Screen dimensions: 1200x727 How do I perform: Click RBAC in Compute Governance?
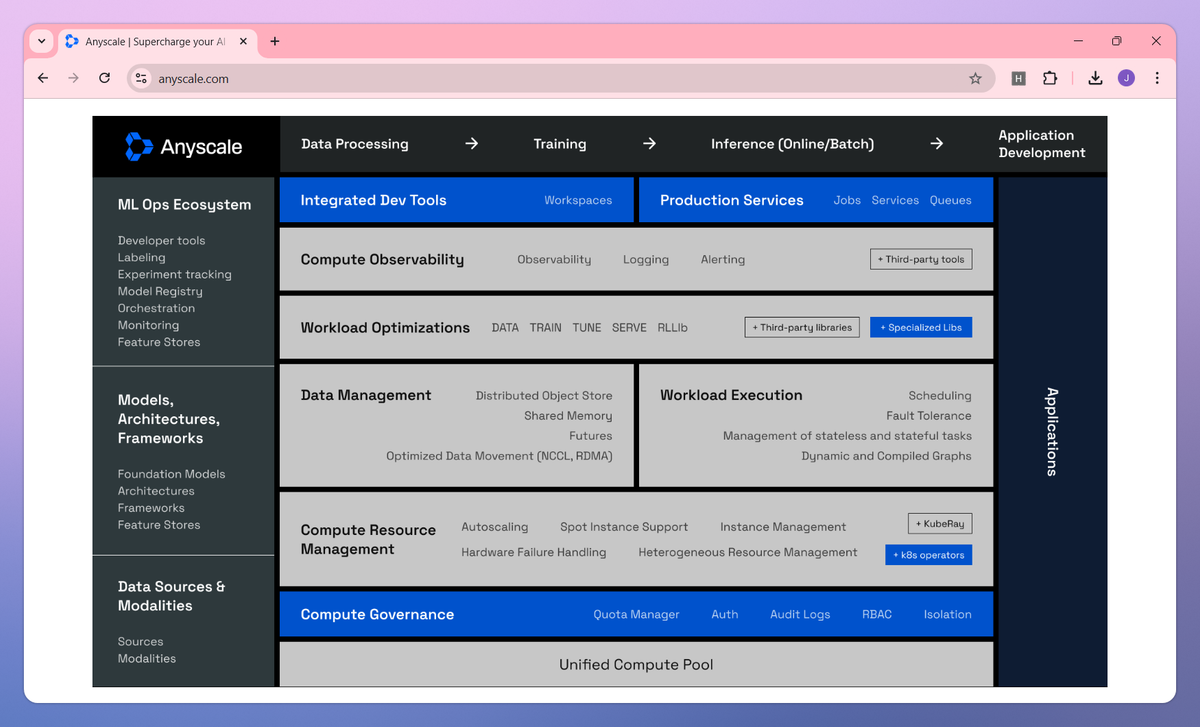(877, 614)
